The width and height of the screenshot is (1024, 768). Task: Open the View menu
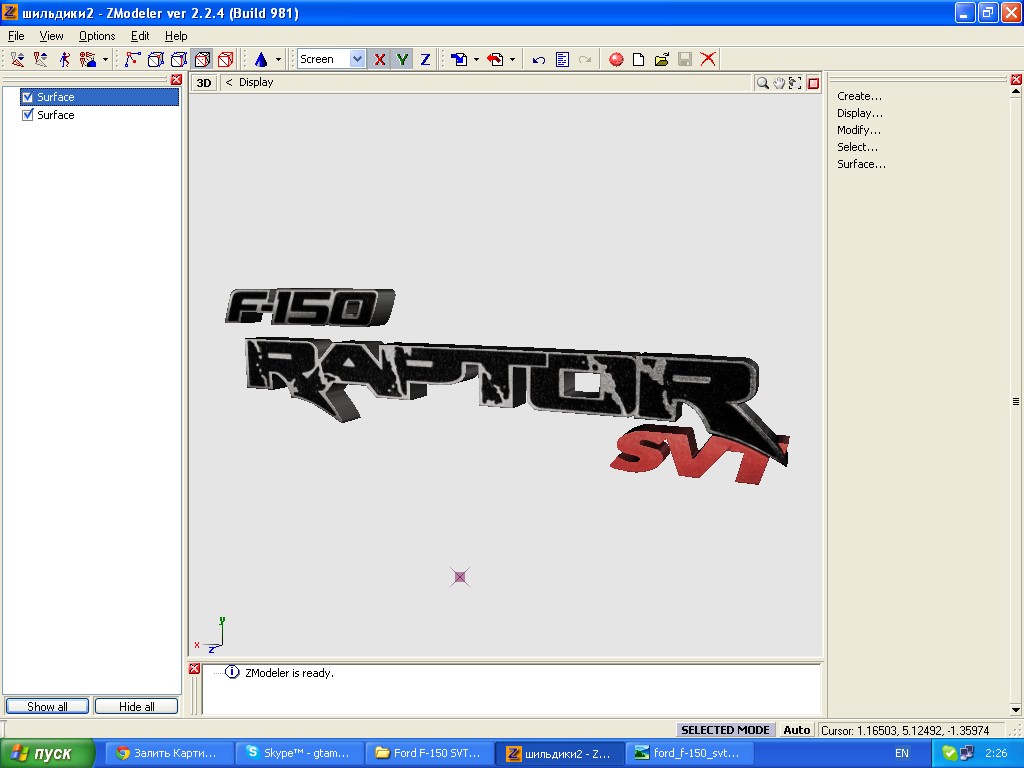point(52,36)
